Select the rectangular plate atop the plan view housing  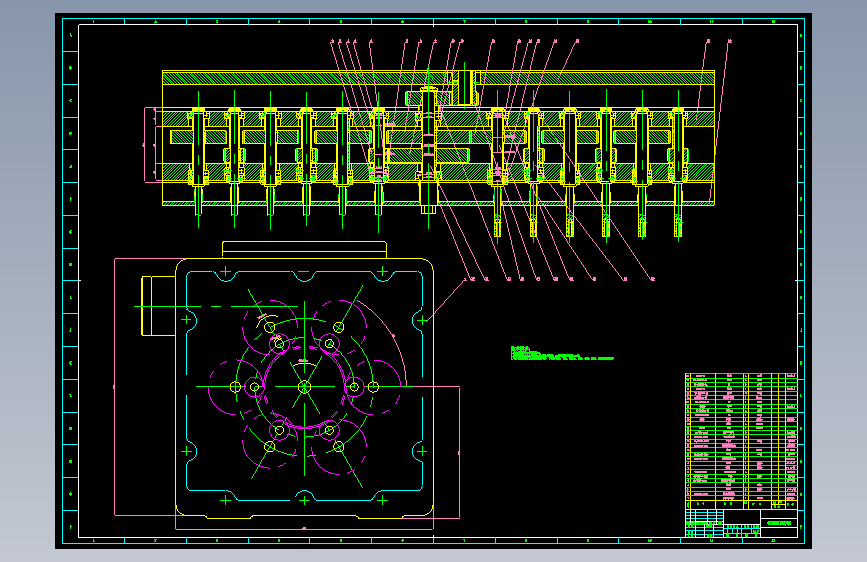(x=304, y=249)
